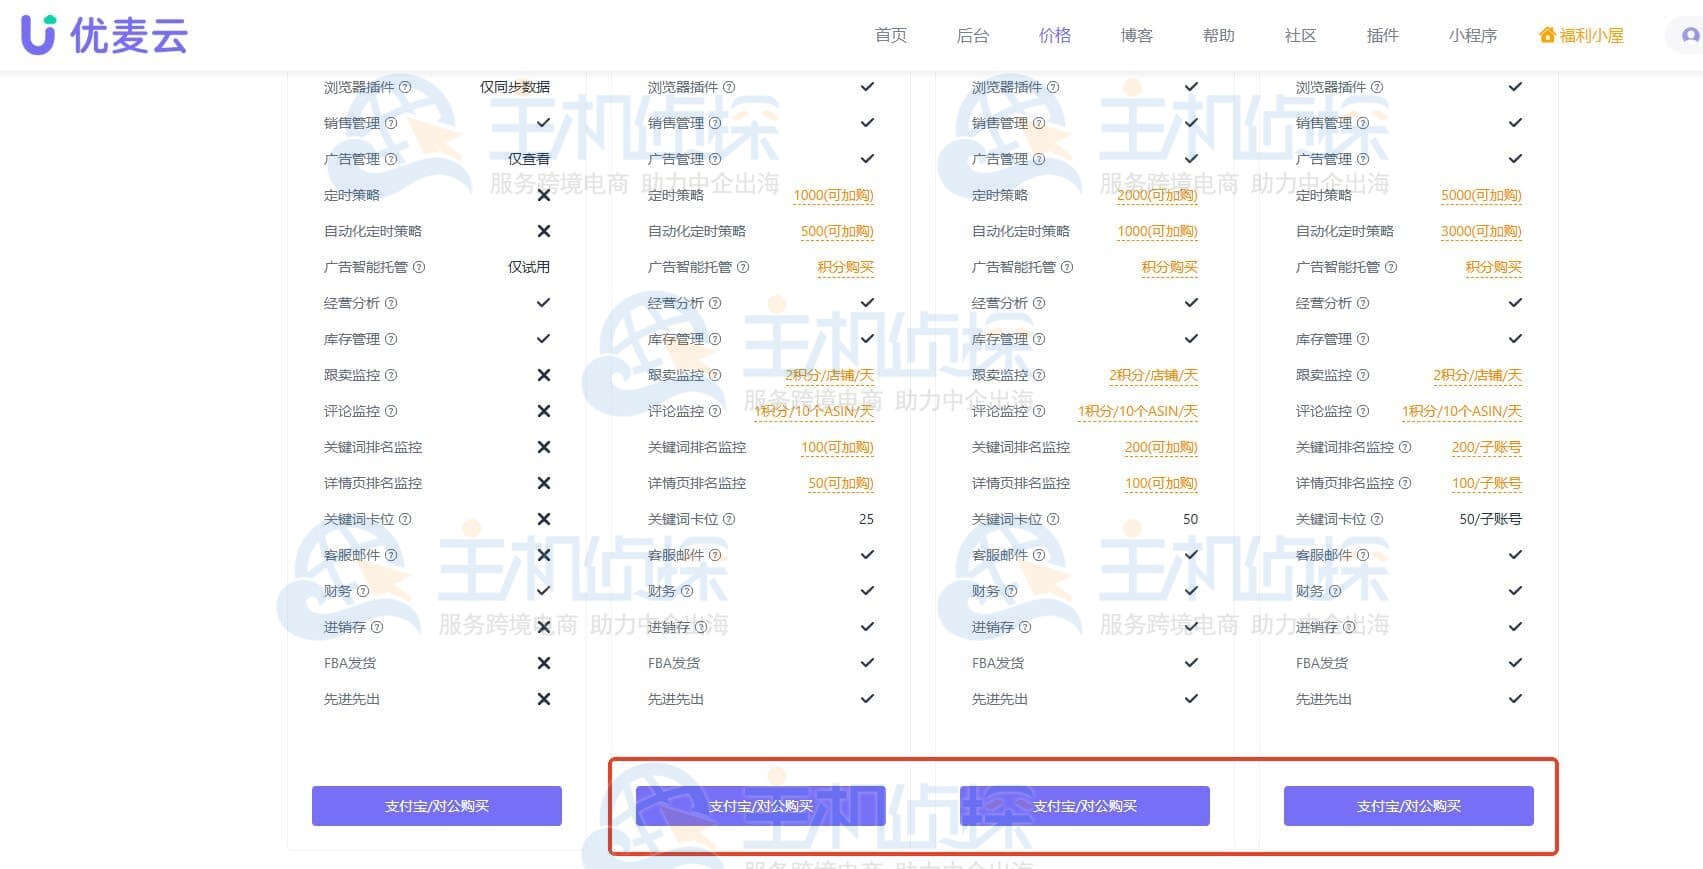
Task: Click help icon beside 跟卖监控 in first plan column
Action: [391, 375]
